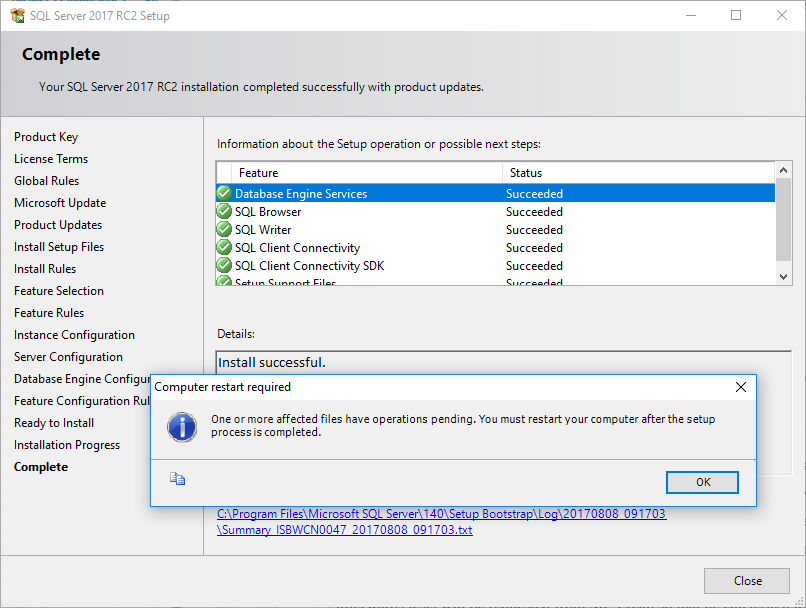Select Feature Selection step in sidebar

pyautogui.click(x=59, y=291)
